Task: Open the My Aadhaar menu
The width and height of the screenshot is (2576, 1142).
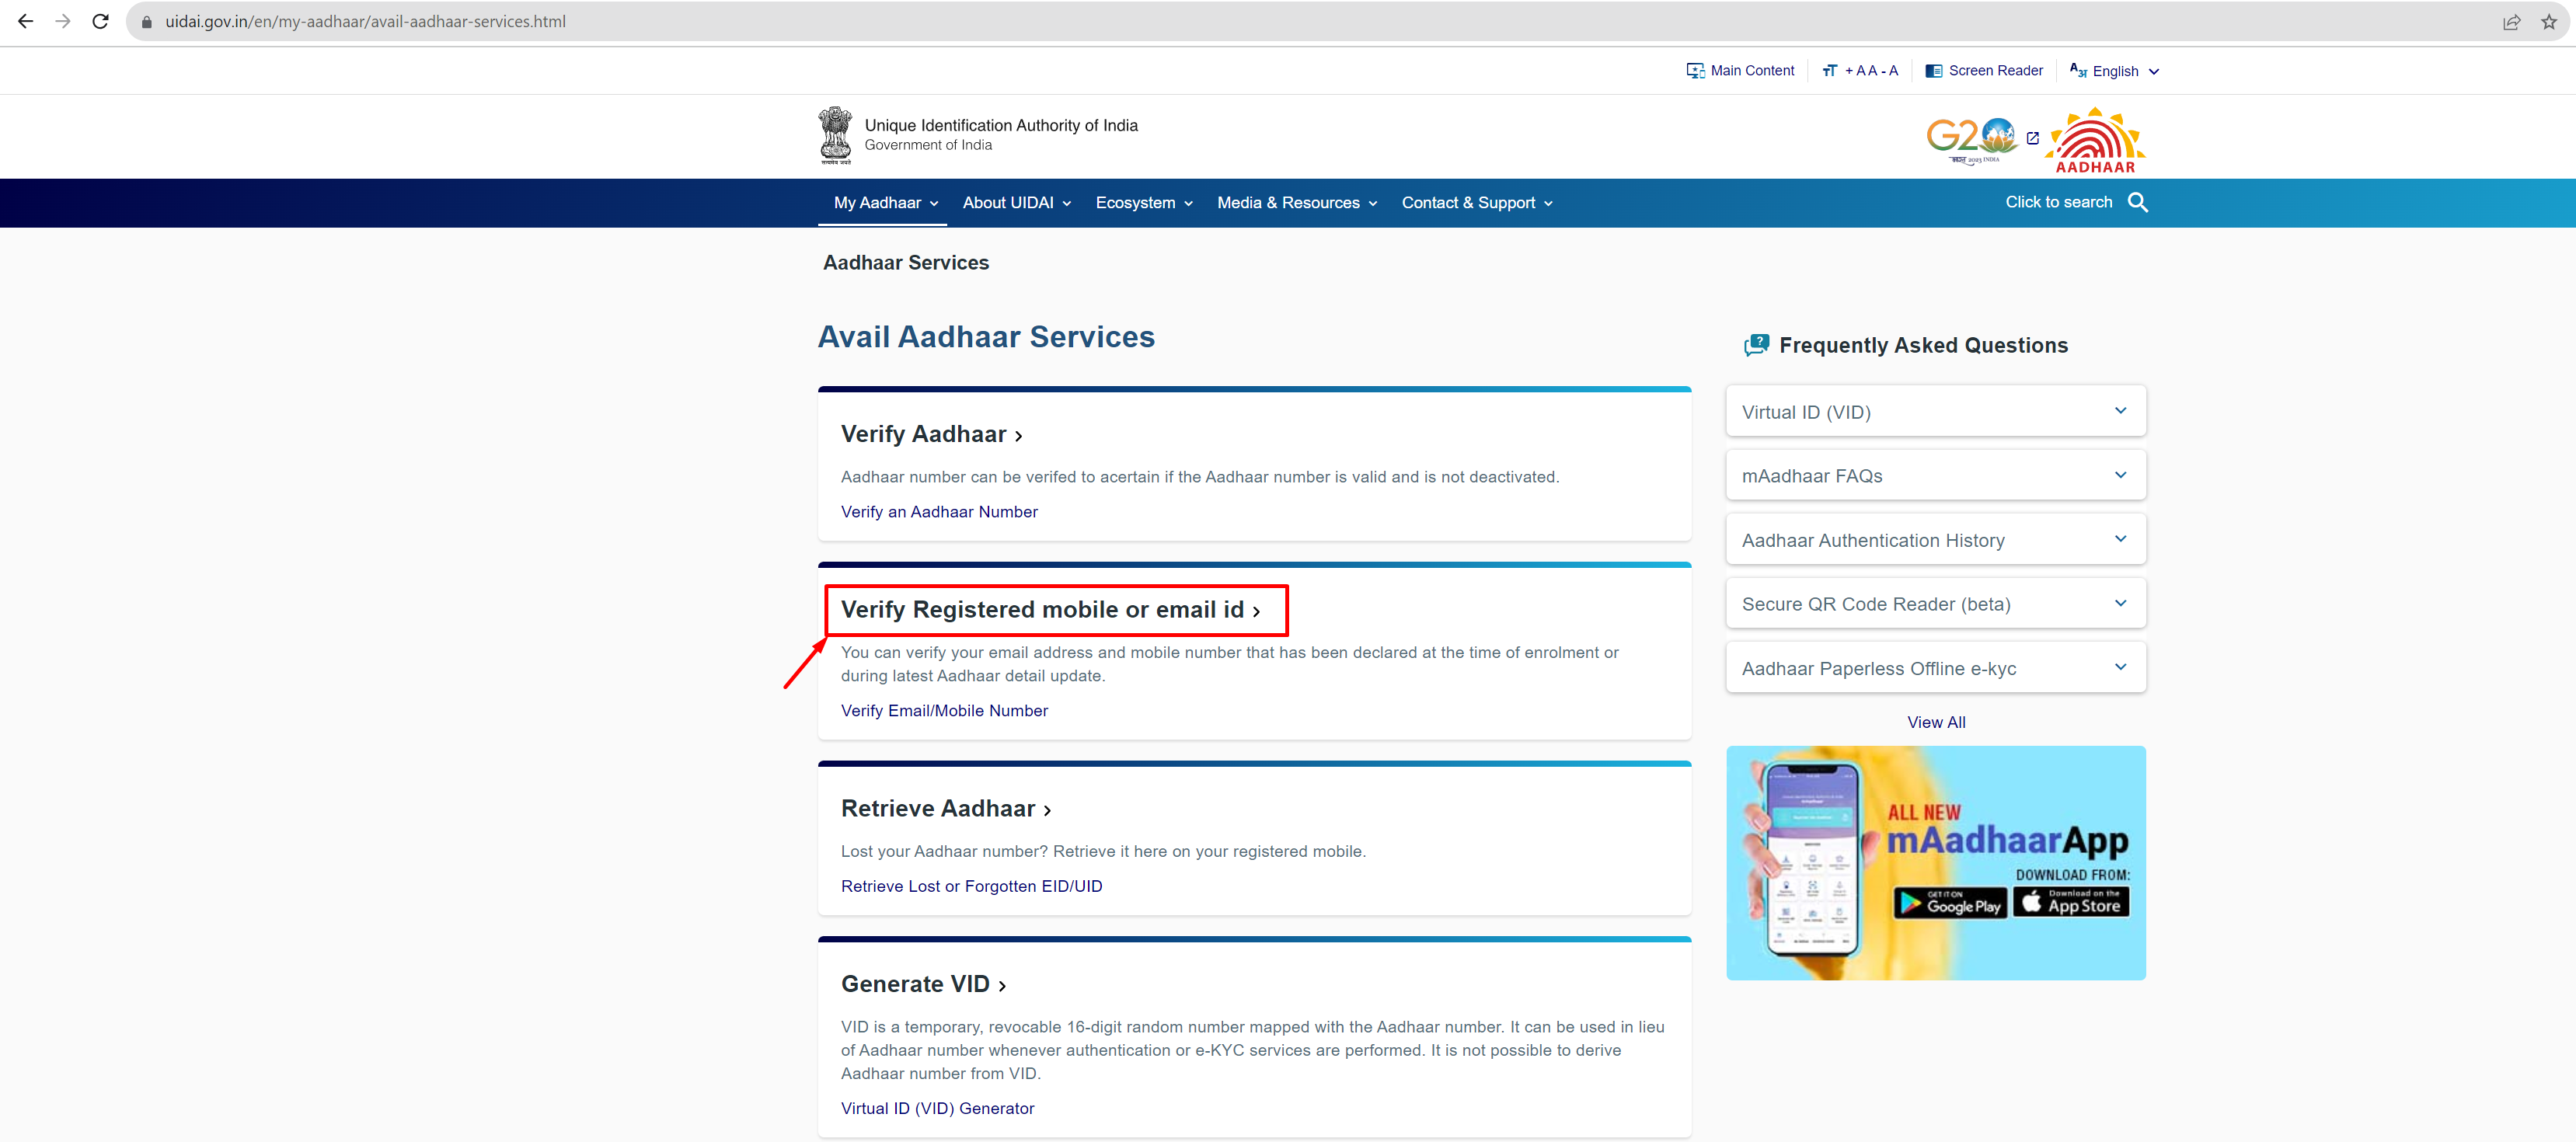Action: pyautogui.click(x=886, y=203)
